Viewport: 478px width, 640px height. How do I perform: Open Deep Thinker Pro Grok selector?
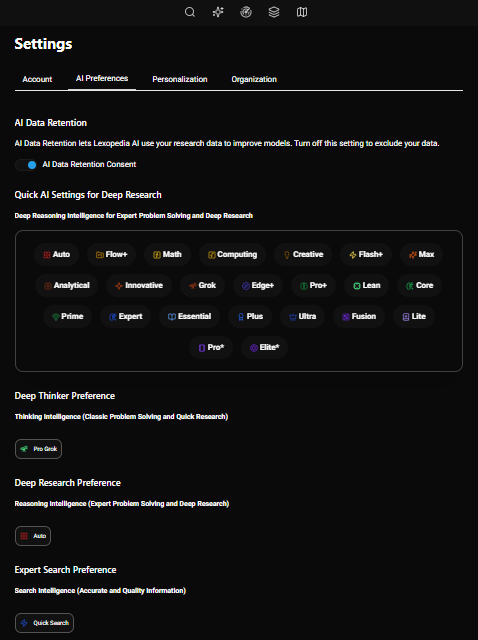click(x=38, y=449)
